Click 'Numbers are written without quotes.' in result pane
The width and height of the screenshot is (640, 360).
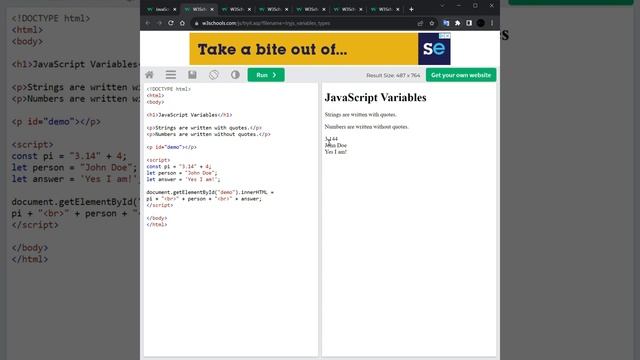pos(366,127)
